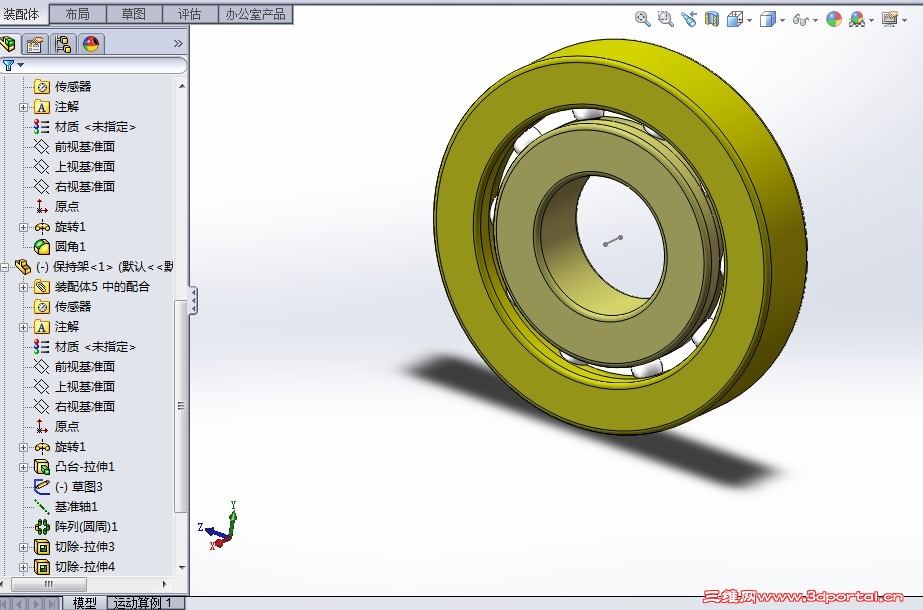Click the tree filter funnel icon
The width and height of the screenshot is (923, 610).
tap(8, 65)
